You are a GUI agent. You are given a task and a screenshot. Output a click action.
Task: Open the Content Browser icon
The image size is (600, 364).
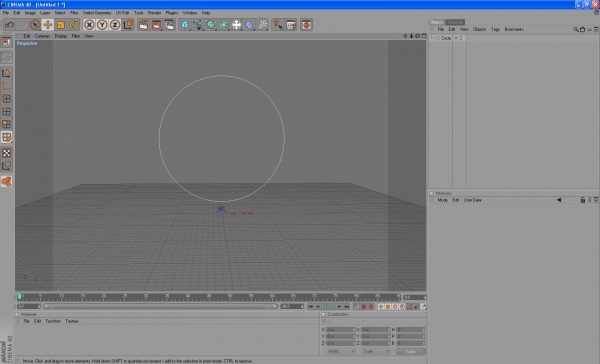[x=291, y=25]
